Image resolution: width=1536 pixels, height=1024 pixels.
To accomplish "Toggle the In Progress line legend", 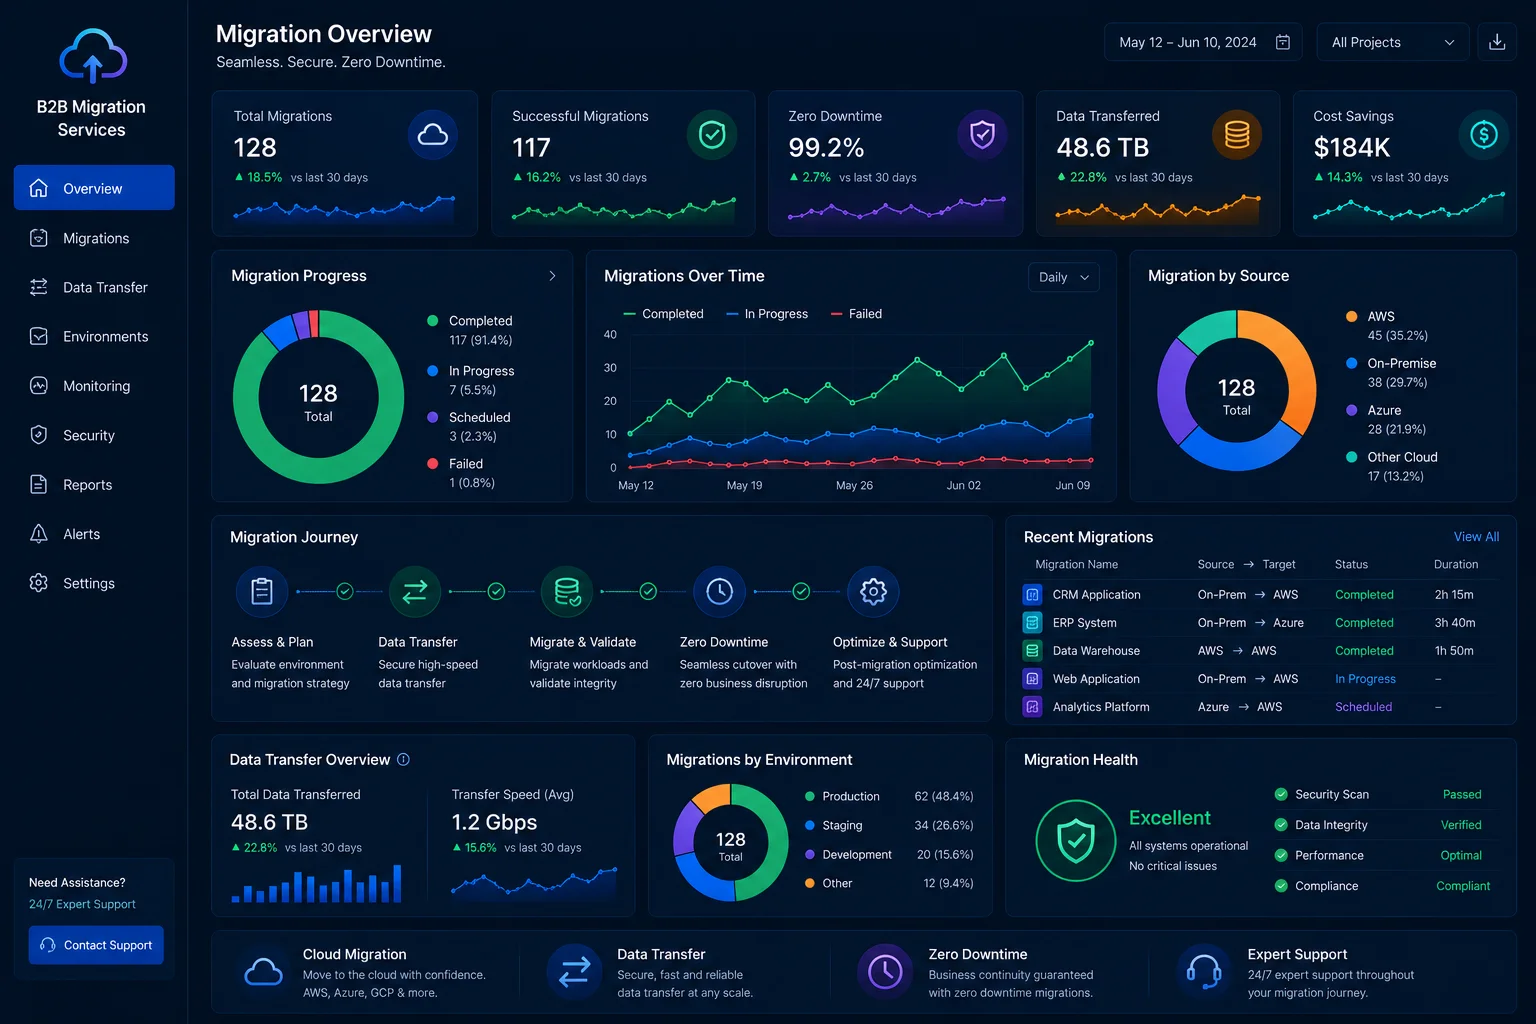I will tap(767, 314).
